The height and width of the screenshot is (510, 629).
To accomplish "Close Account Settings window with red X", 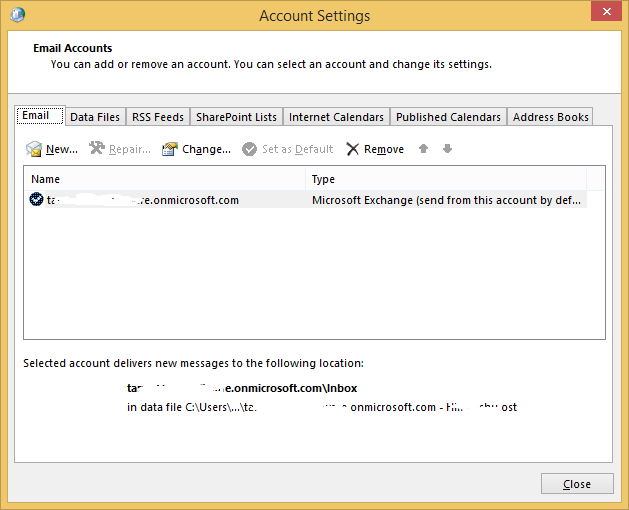I will point(606,11).
